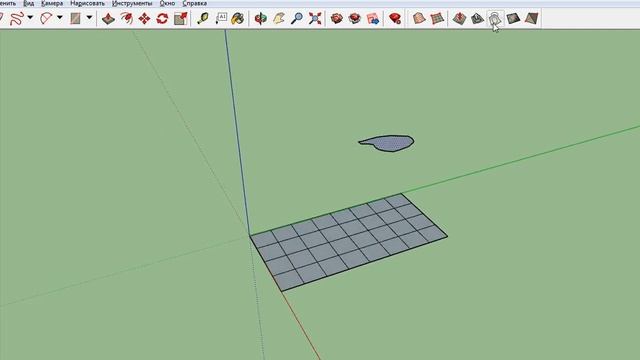Select the sandbox Flip Edge tool

(x=531, y=18)
